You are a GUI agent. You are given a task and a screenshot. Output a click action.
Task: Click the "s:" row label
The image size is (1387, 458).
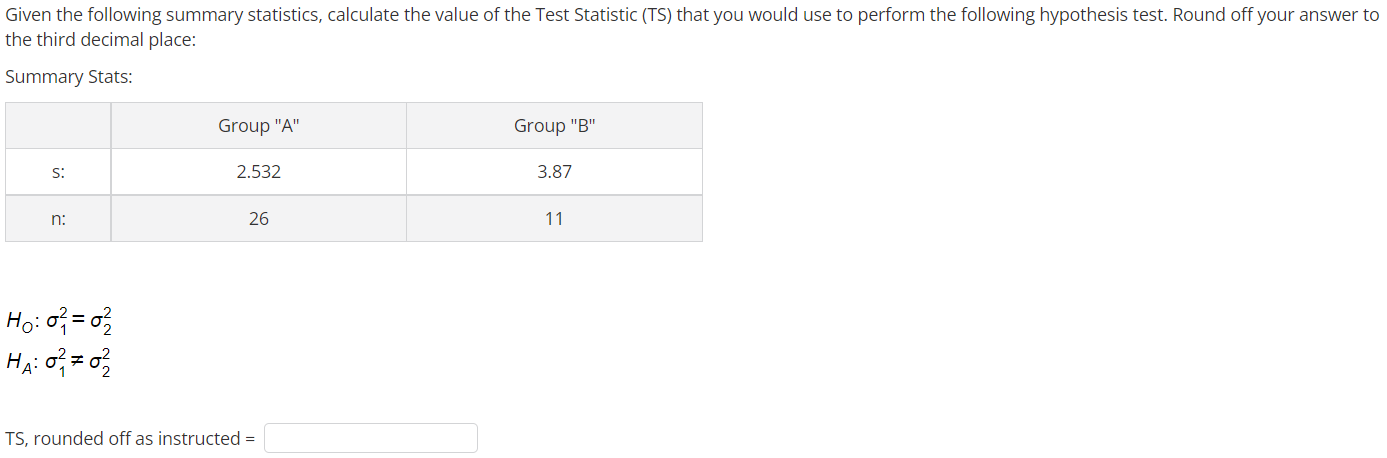[x=58, y=172]
